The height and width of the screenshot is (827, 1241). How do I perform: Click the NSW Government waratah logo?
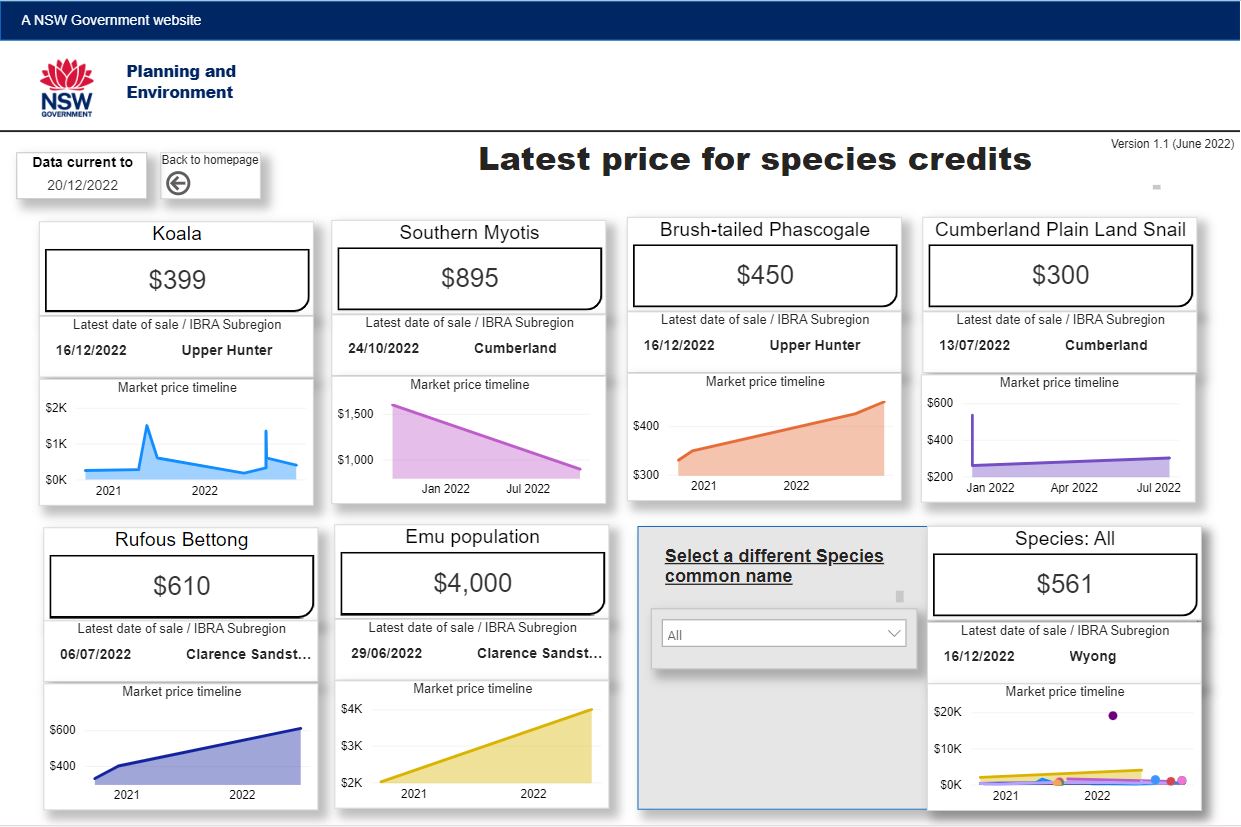click(x=66, y=88)
